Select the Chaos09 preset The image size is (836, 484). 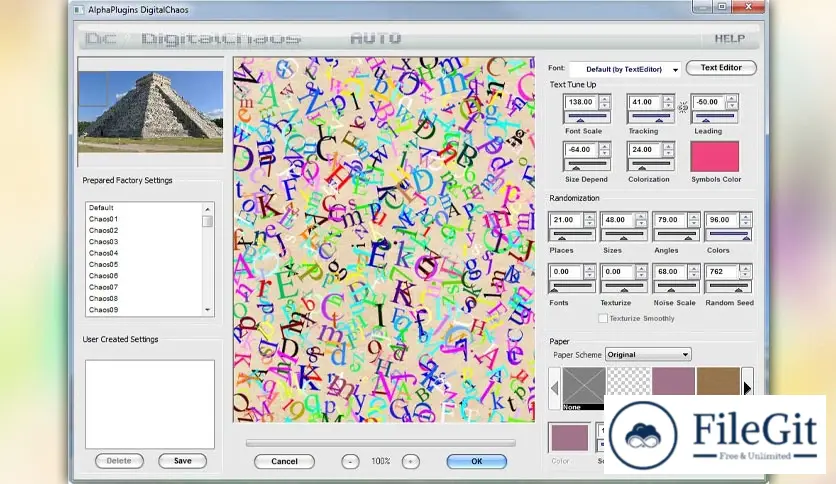click(144, 310)
